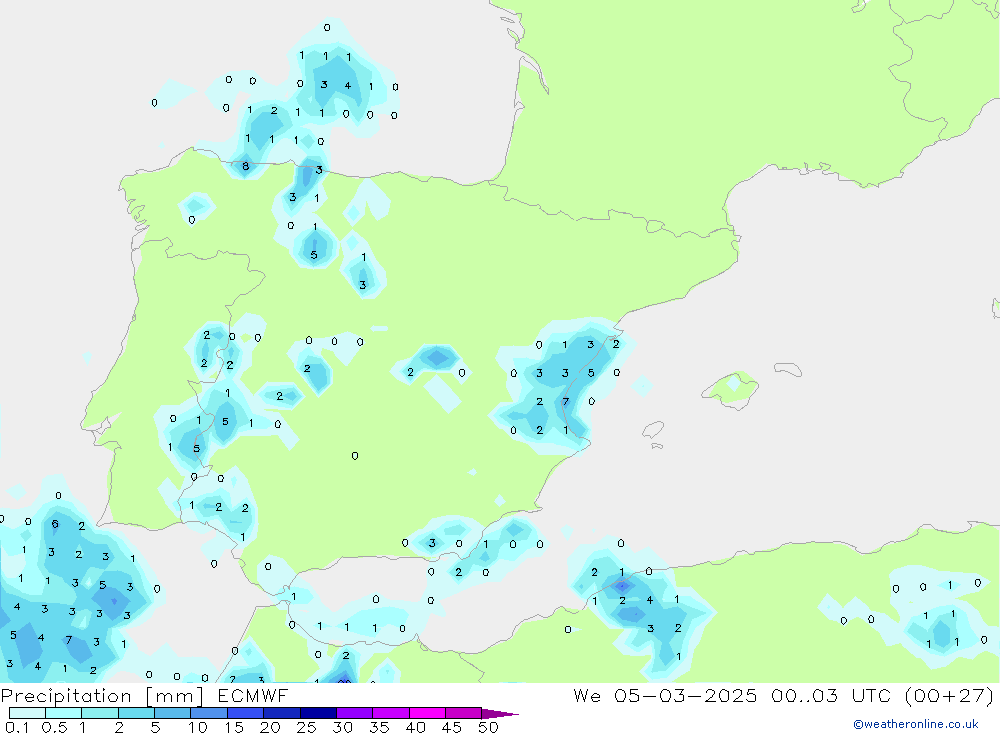Click the lightest cyan 0.1–0.5 legend swatch
Viewport: 1000px width, 733px height.
coord(27,713)
